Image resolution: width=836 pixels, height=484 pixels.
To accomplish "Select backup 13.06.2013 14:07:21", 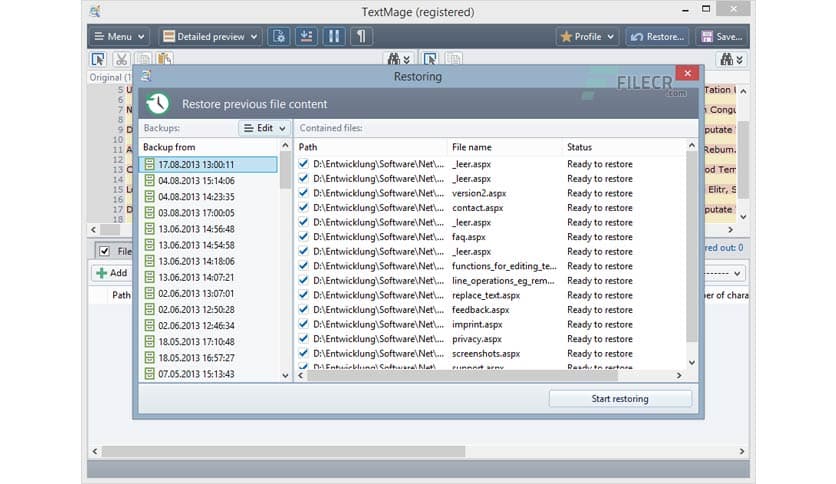I will pyautogui.click(x=208, y=277).
